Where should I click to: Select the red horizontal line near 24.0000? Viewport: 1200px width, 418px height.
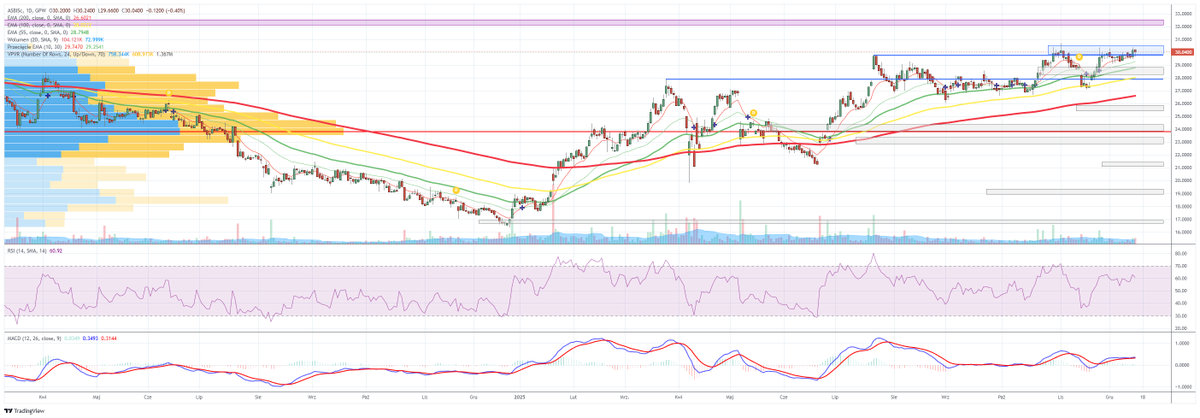click(585, 131)
